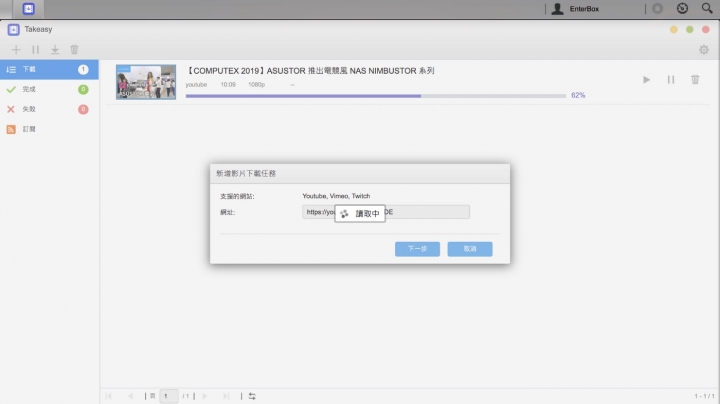This screenshot has width=720, height=404.
Task: Click the 網址 URL input field
Action: (x=386, y=212)
